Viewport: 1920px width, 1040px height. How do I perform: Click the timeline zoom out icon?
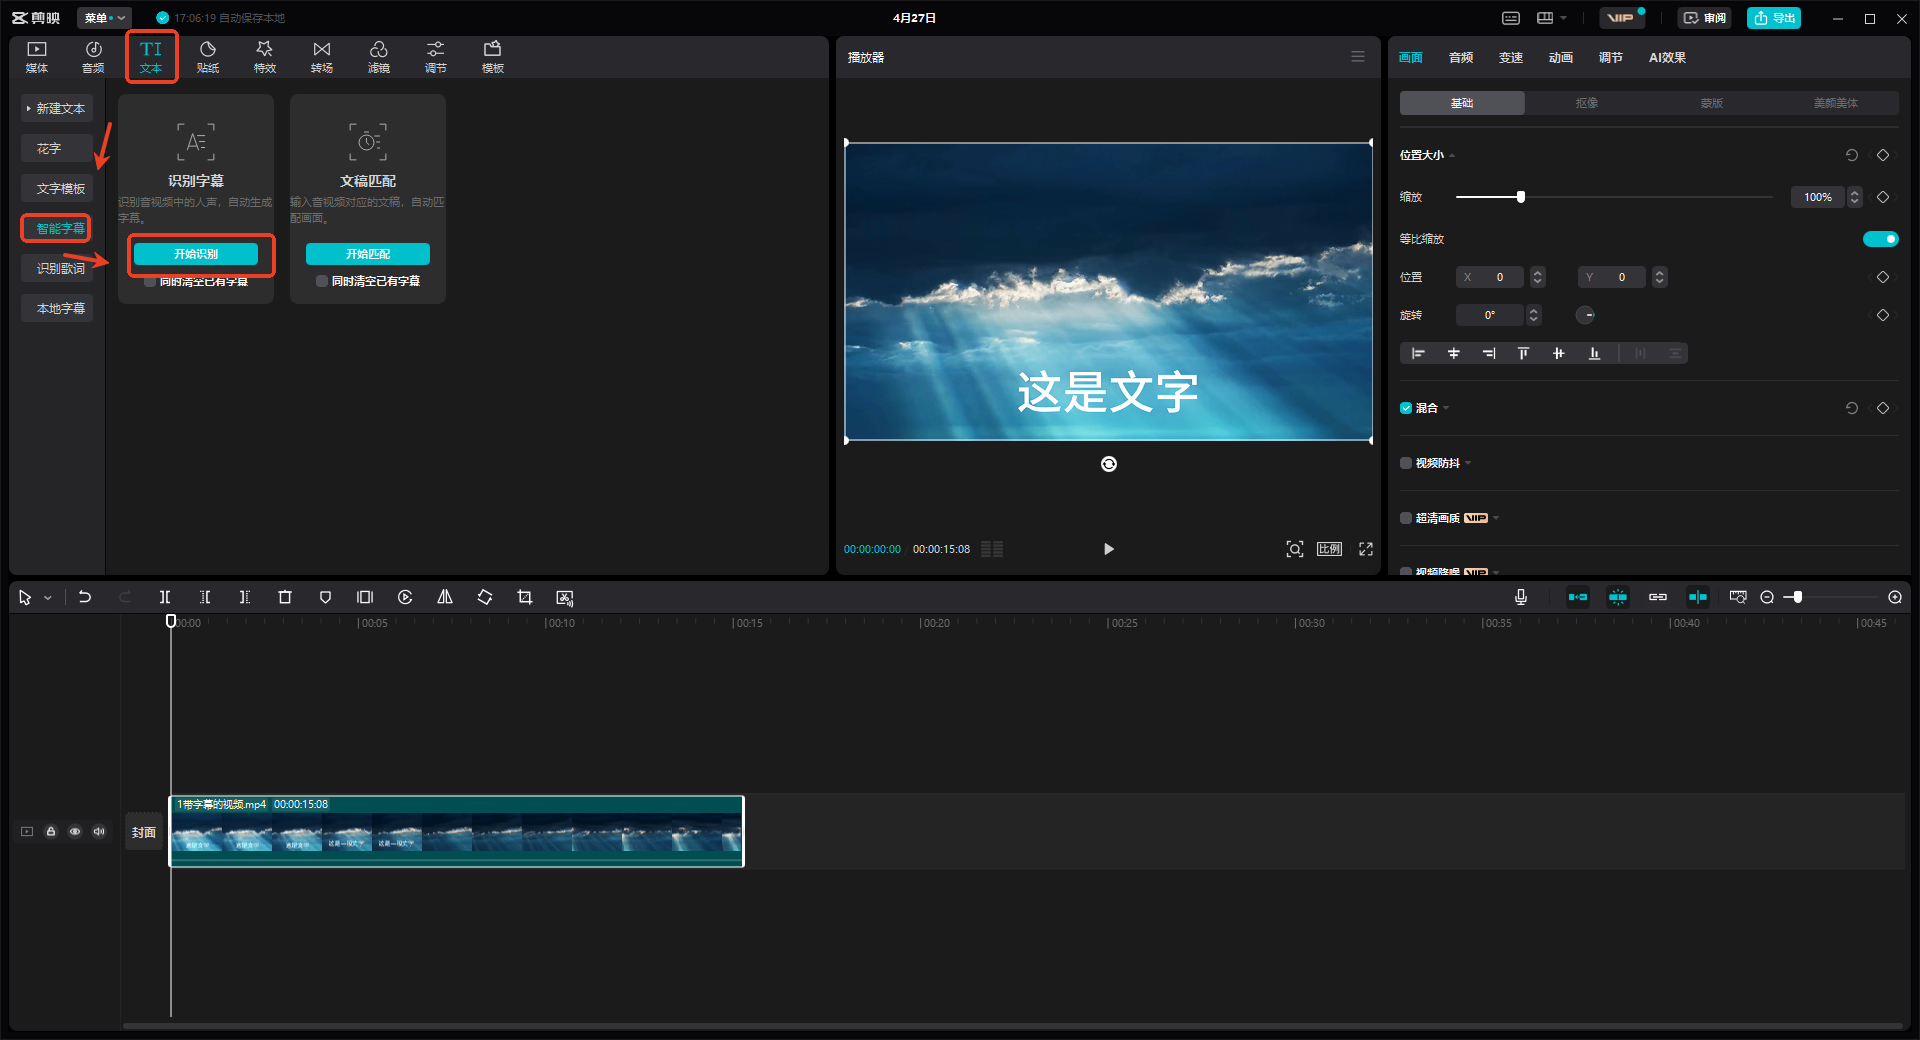coord(1767,597)
